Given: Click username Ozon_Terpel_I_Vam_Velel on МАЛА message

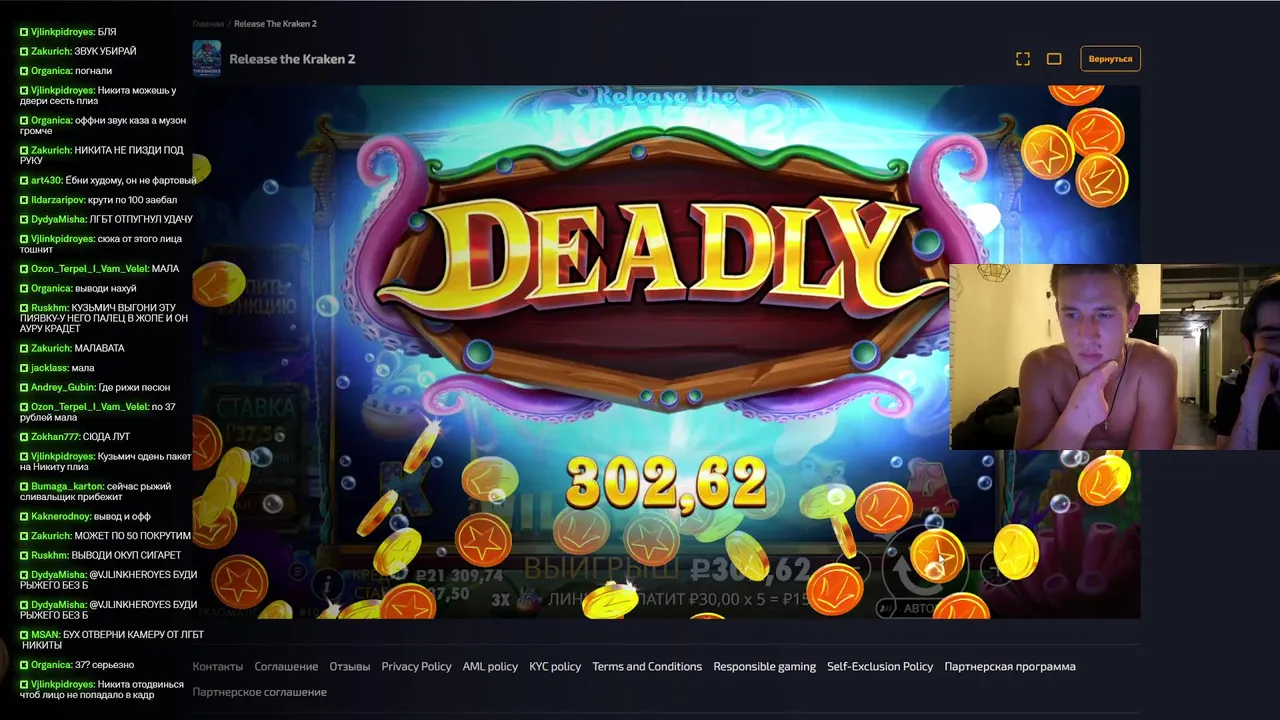Looking at the screenshot, I should pos(89,269).
